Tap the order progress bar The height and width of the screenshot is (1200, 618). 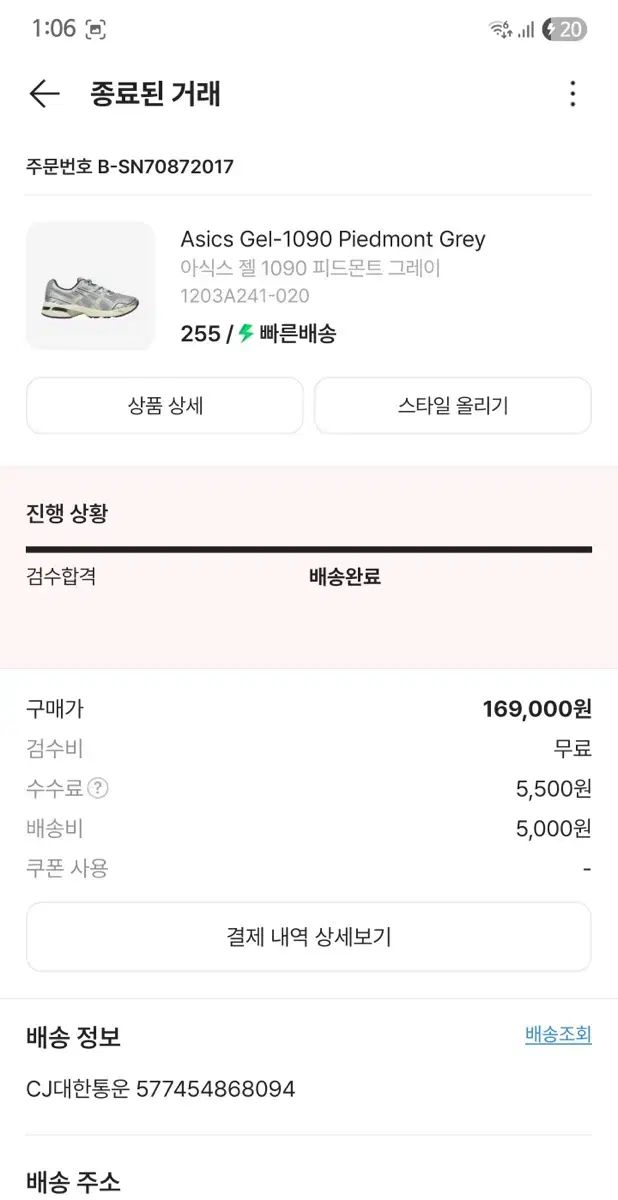coord(308,546)
